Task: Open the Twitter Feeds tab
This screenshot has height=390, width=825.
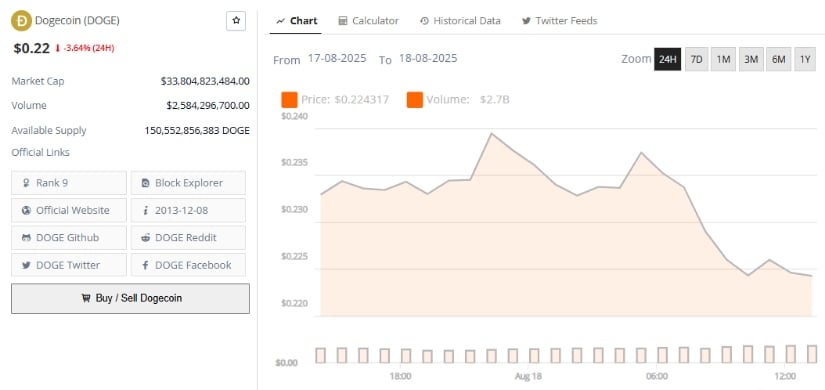Action: 559,21
